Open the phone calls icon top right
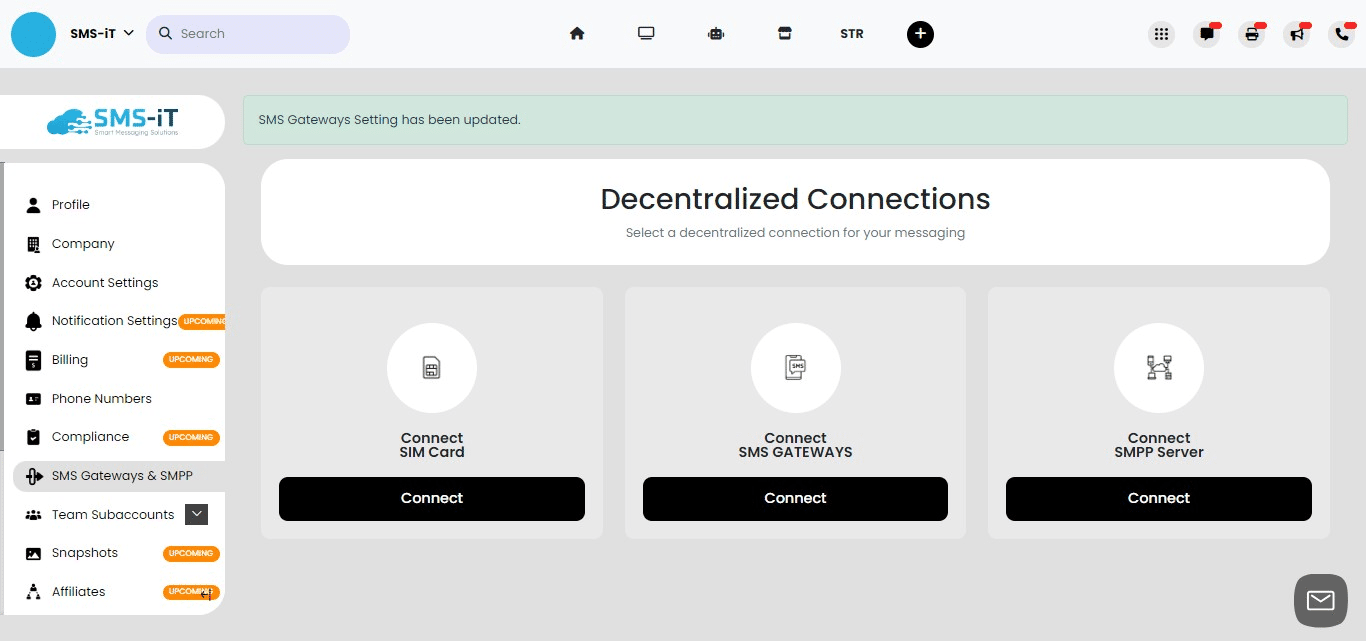Viewport: 1366px width, 641px height. point(1341,34)
